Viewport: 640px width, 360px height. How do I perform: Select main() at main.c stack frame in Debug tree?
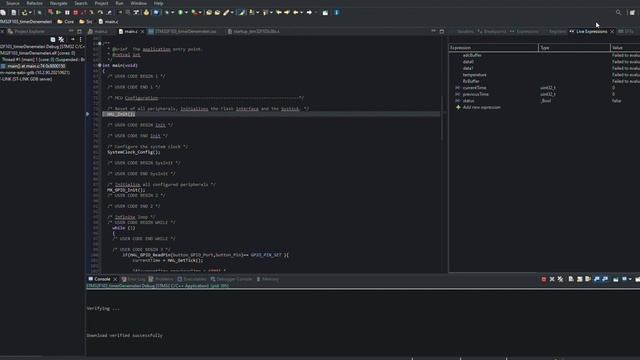(36, 66)
